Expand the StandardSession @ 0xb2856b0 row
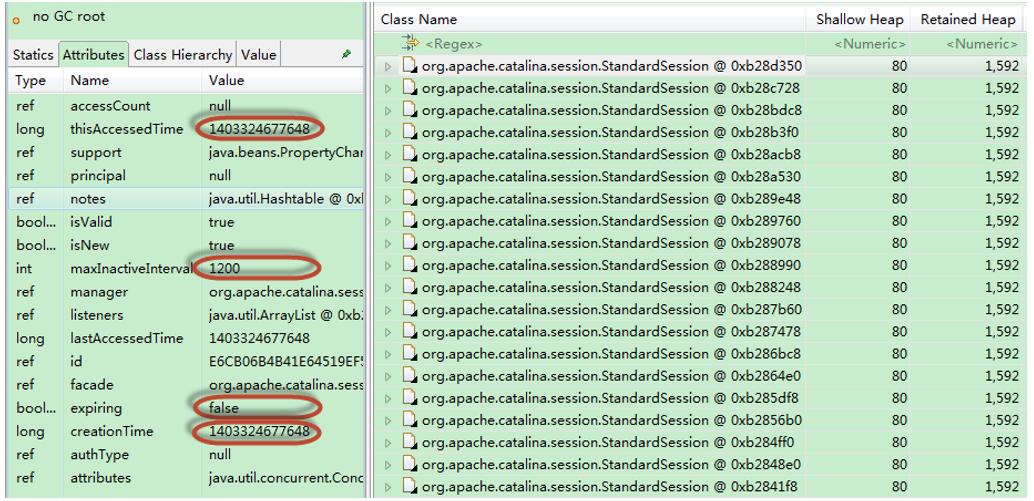Screen dimensions: 1034x501 coord(389,420)
